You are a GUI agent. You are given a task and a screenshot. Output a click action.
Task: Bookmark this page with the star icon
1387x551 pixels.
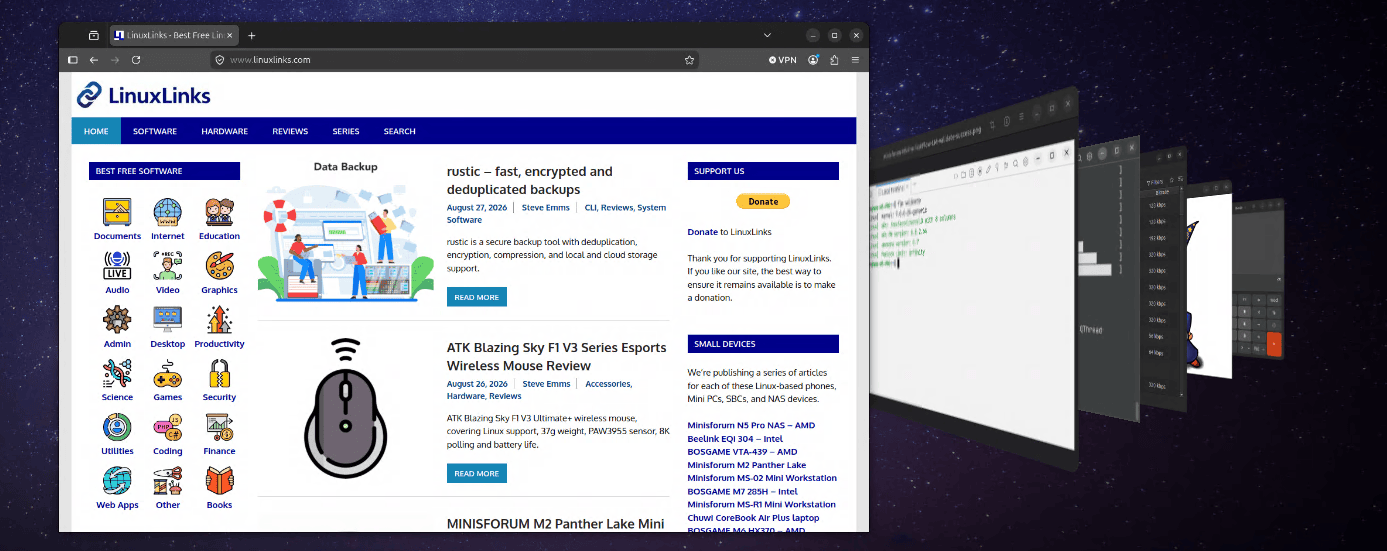click(x=689, y=60)
